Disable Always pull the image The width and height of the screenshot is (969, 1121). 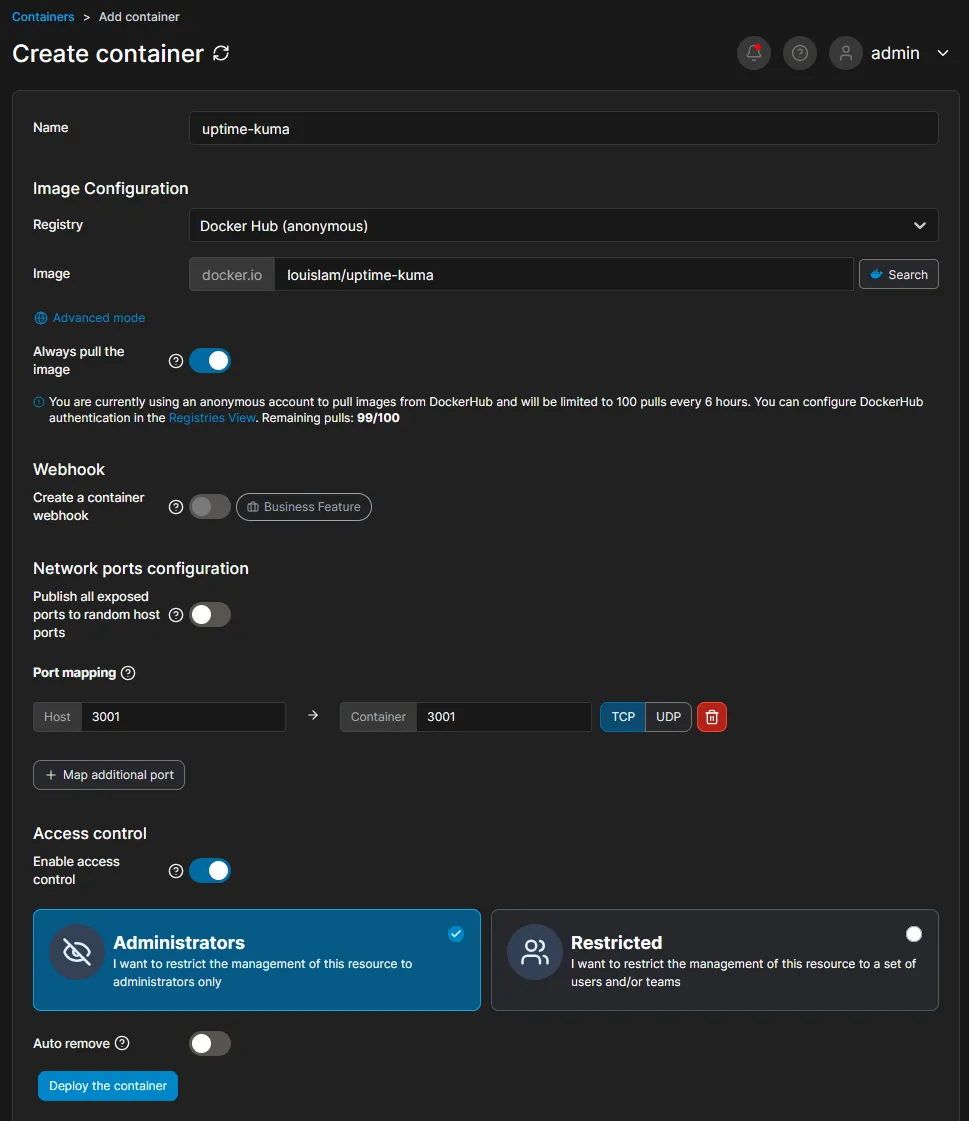(210, 361)
